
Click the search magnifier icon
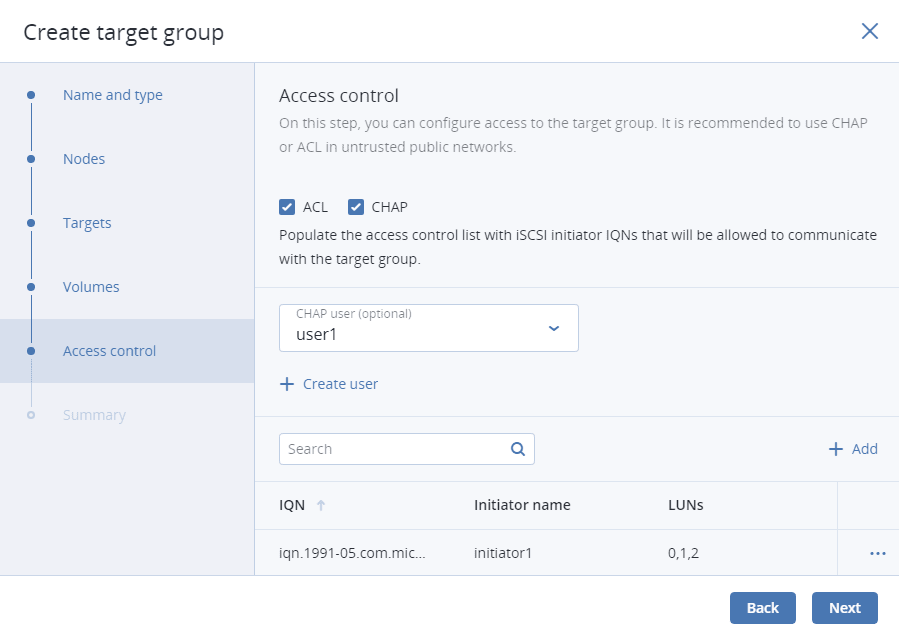[517, 449]
